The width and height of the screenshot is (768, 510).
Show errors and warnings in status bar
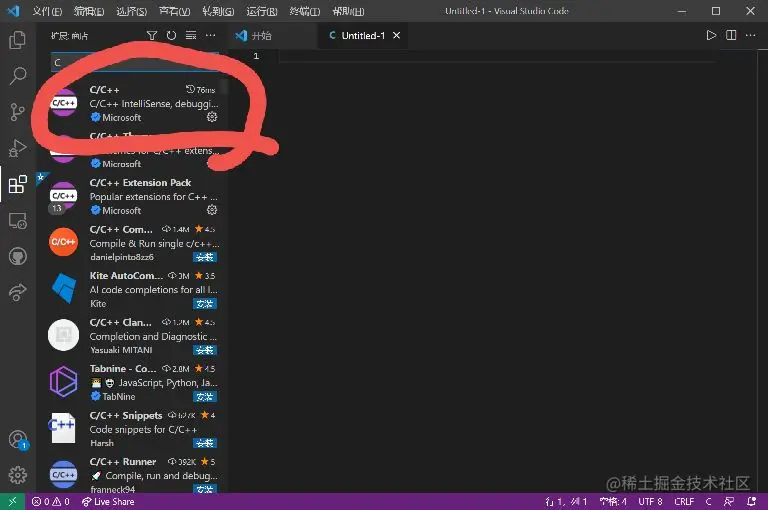(50, 502)
